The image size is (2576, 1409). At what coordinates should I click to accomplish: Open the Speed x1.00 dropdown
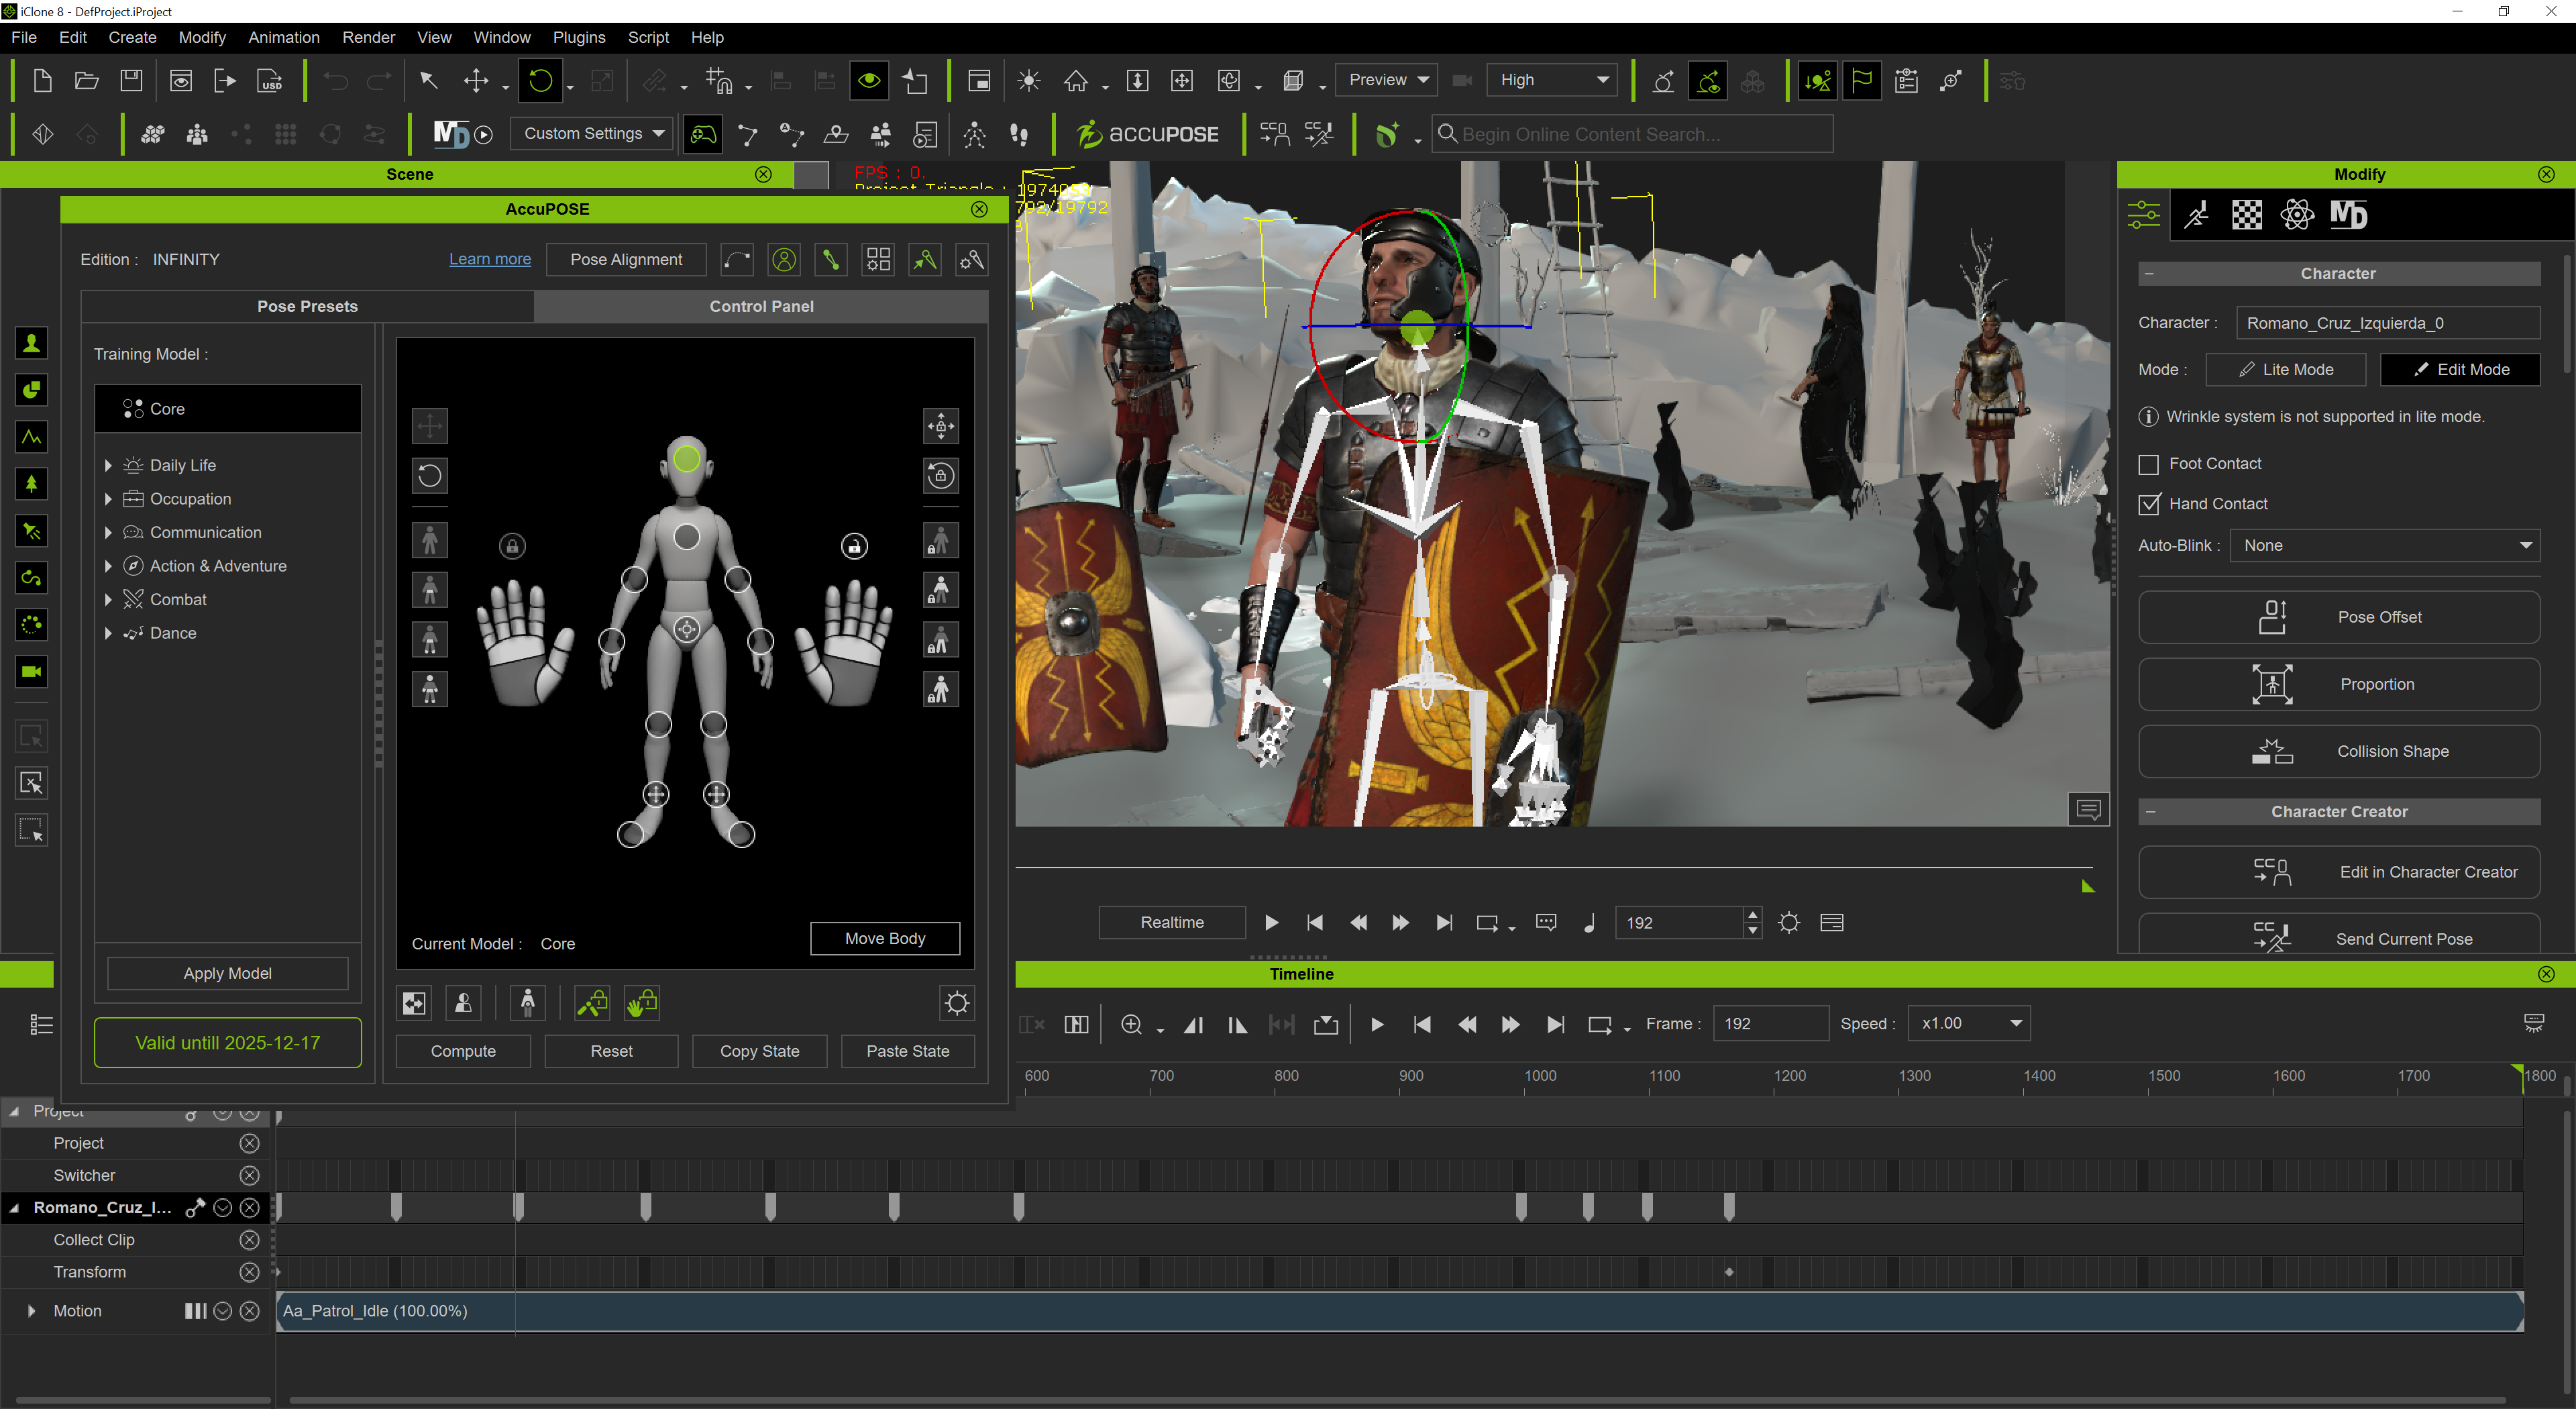[x=1969, y=1024]
